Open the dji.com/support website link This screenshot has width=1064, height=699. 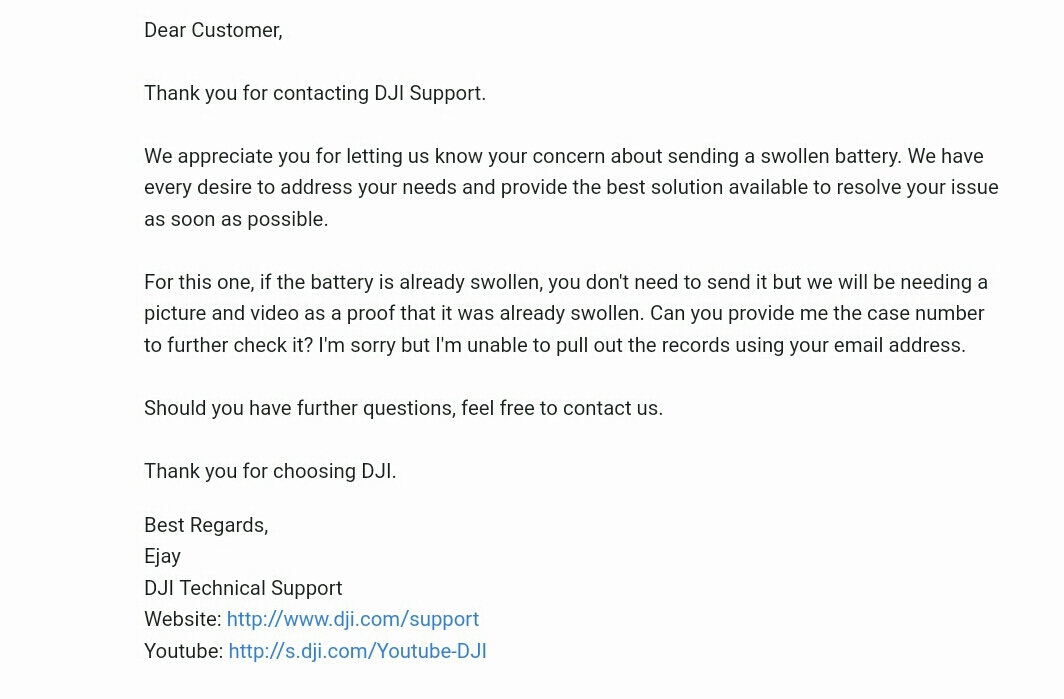click(x=352, y=619)
